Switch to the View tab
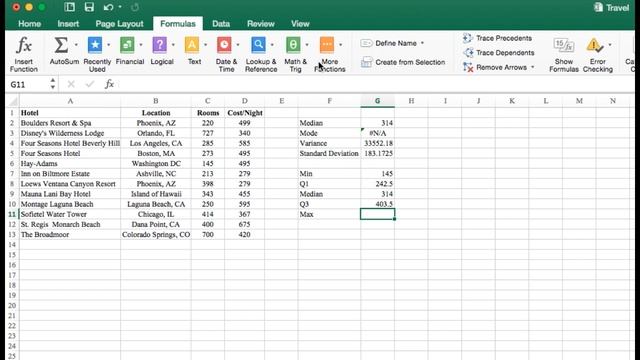The height and width of the screenshot is (360, 640). [x=300, y=24]
